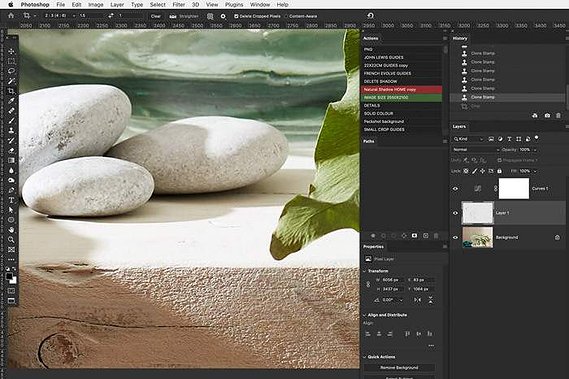Image resolution: width=569 pixels, height=379 pixels.
Task: Select the Blur tool
Action: point(11,170)
